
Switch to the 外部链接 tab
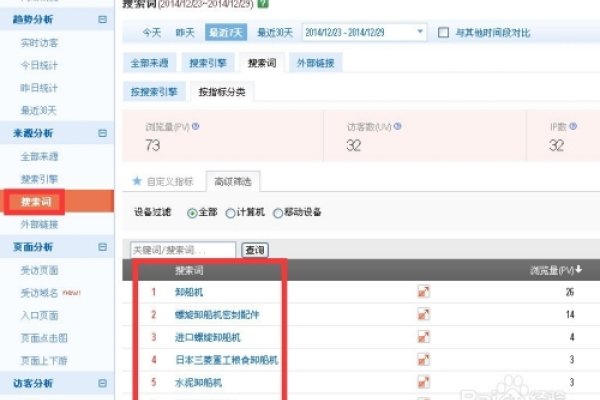pos(316,63)
